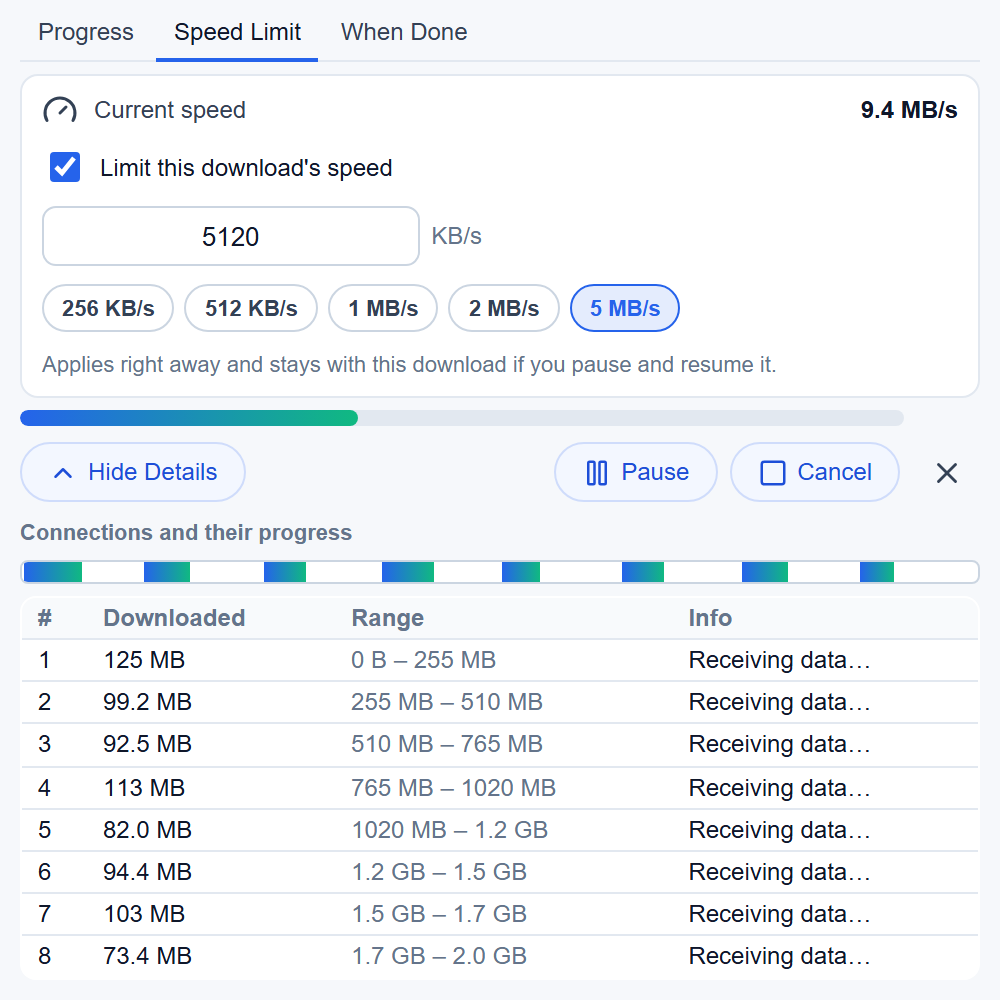This screenshot has height=1000, width=1000.
Task: Click the KB/s unit label
Action: pos(456,236)
